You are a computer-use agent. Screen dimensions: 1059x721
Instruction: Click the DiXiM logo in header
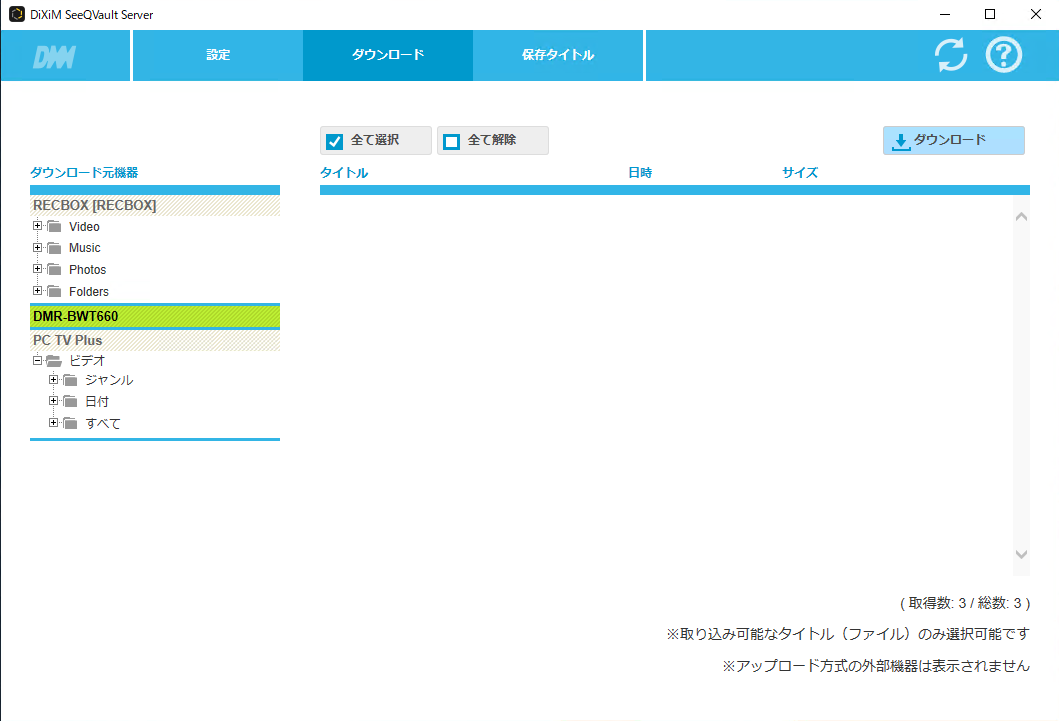coord(54,56)
